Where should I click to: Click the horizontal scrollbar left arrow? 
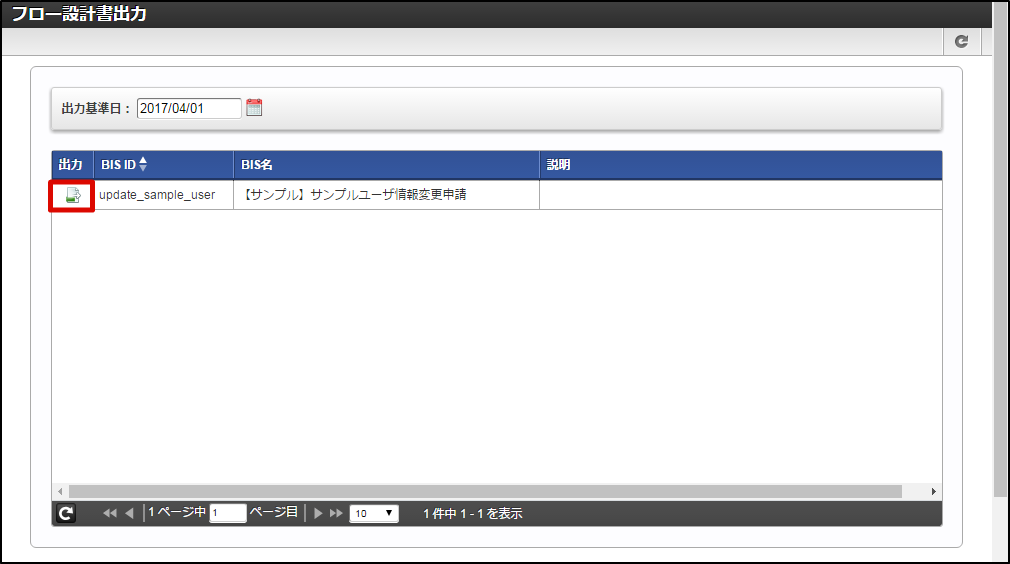point(60,491)
